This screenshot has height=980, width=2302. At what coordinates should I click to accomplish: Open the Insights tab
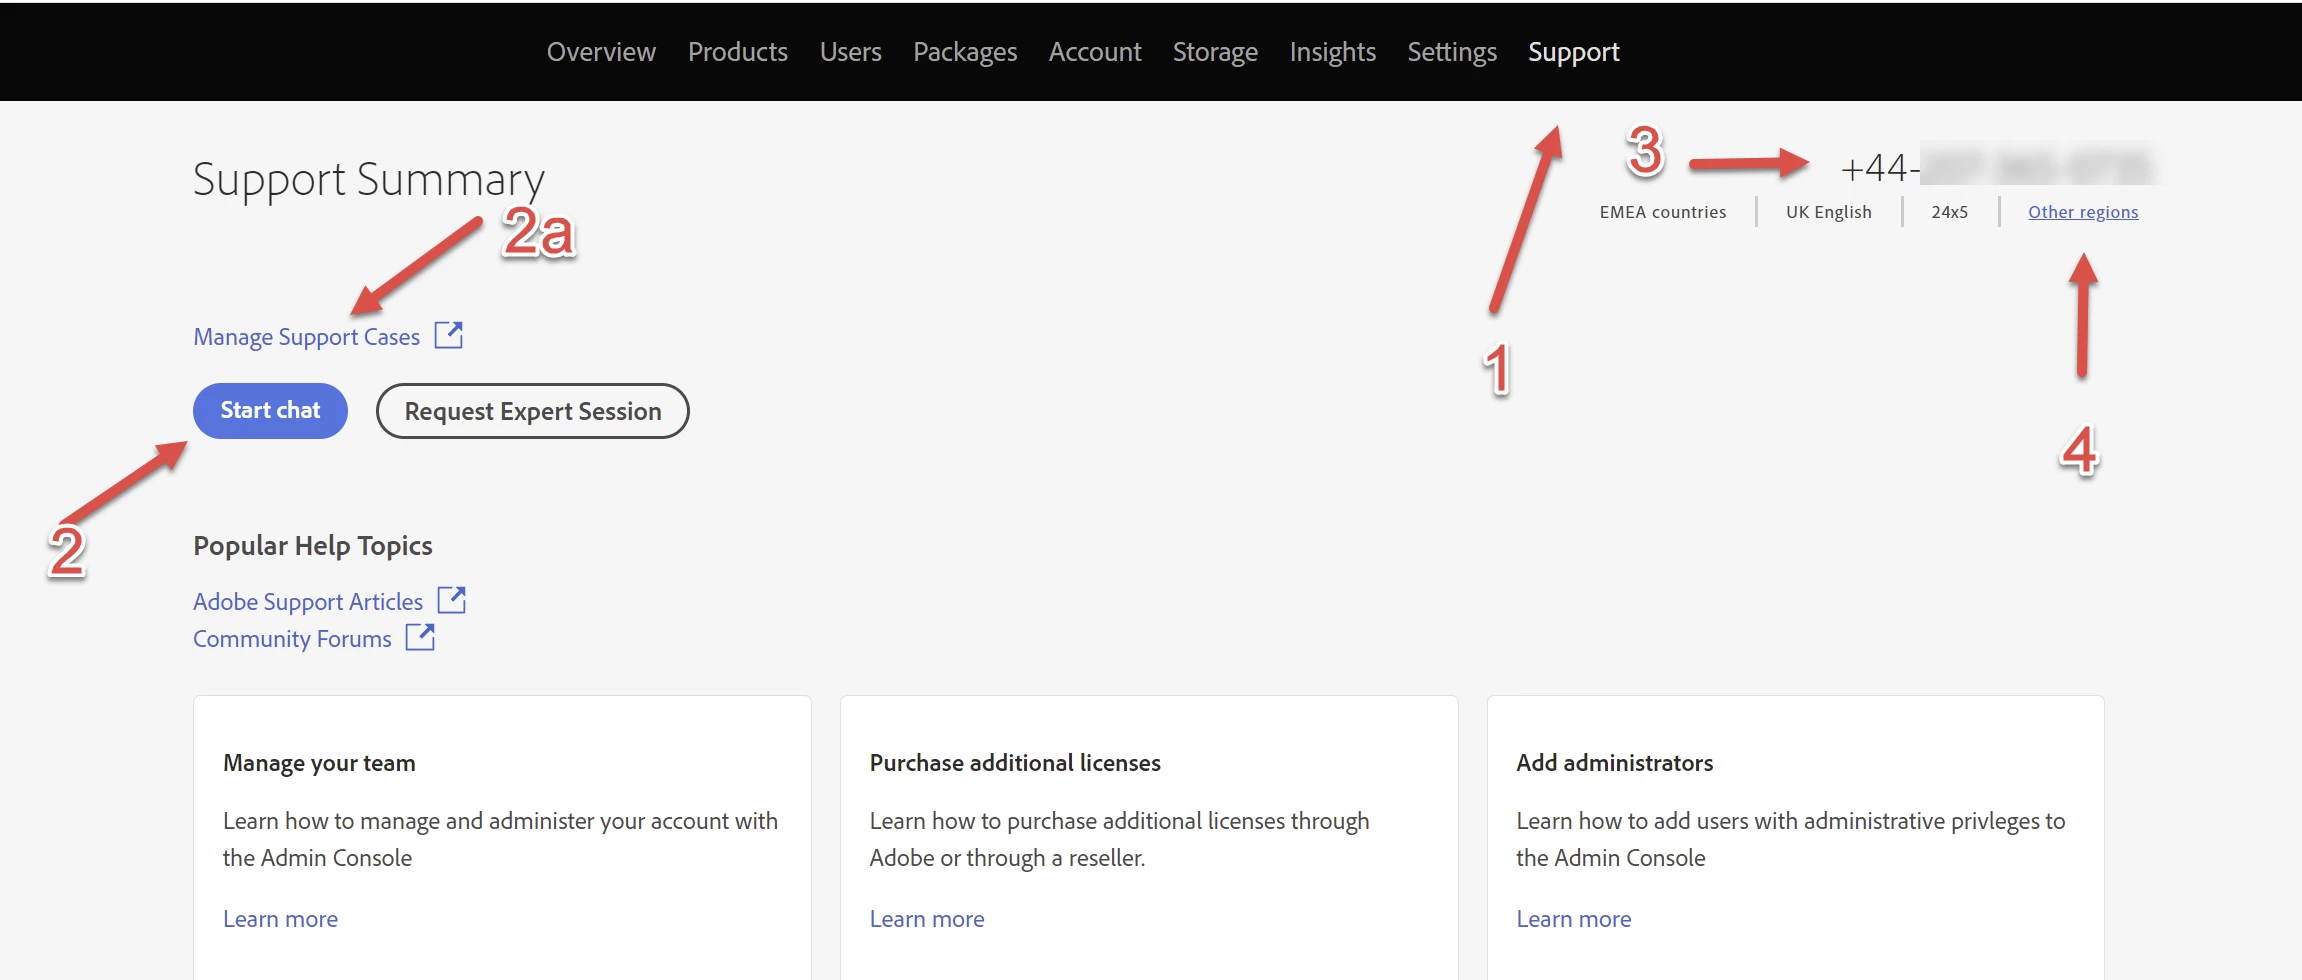[1332, 52]
